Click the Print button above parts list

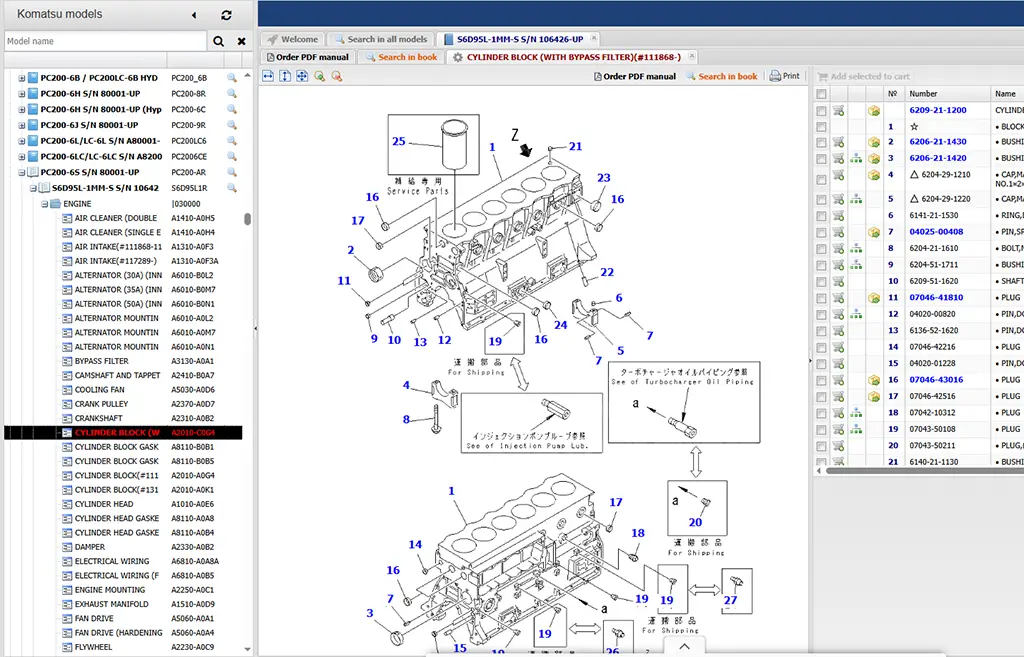click(x=785, y=76)
